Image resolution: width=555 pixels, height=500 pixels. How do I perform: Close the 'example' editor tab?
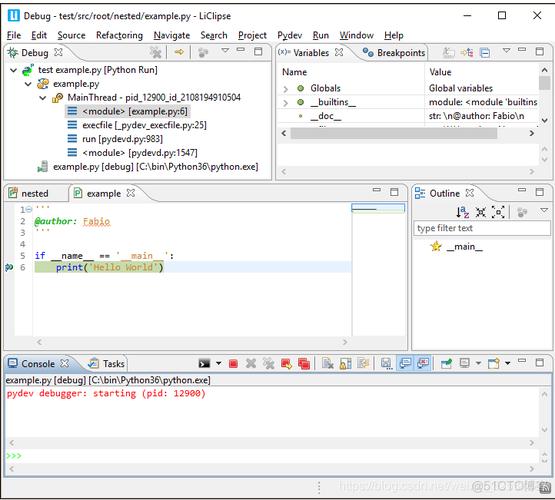131,193
